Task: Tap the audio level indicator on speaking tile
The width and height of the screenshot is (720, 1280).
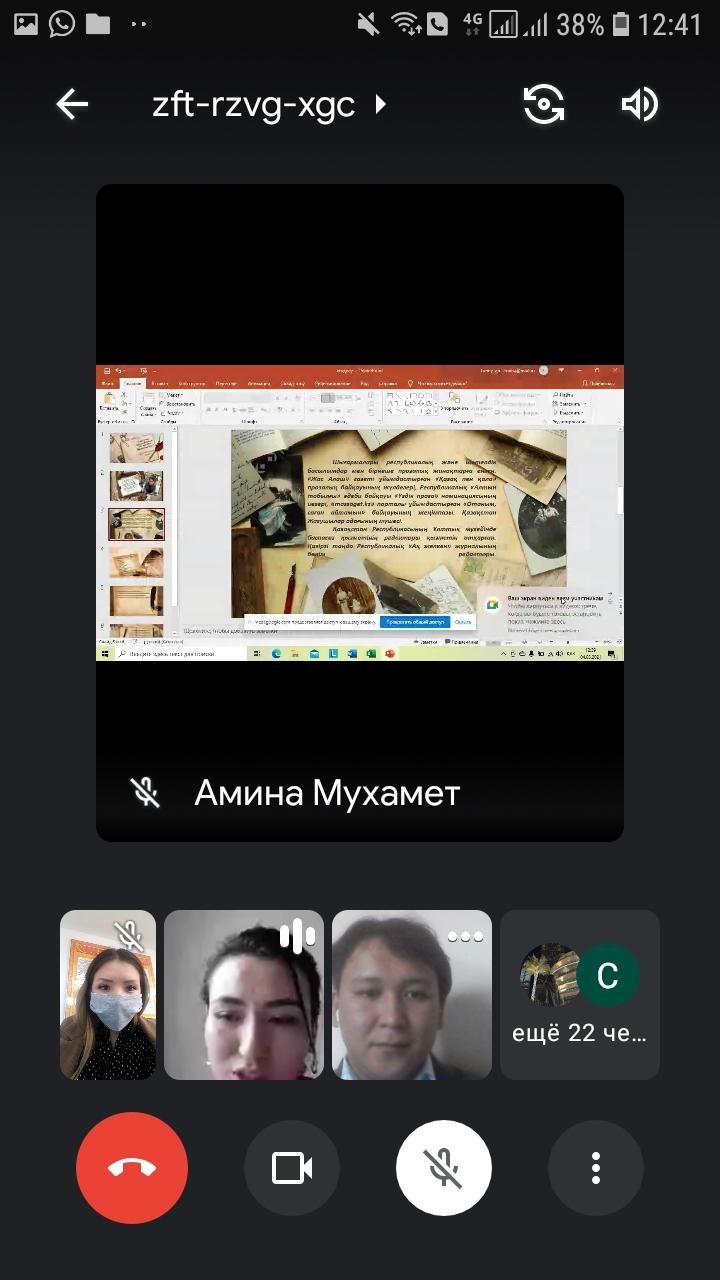Action: coord(297,937)
